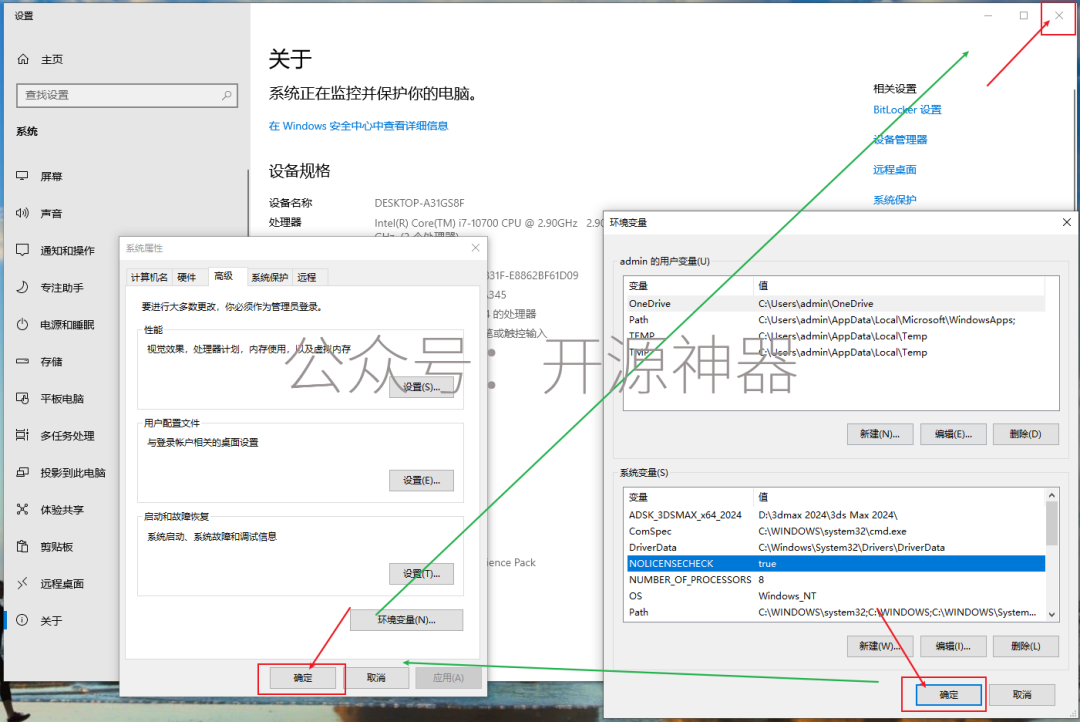This screenshot has height=722, width=1080.
Task: Open 性能 设置(S)... button
Action: pyautogui.click(x=421, y=386)
